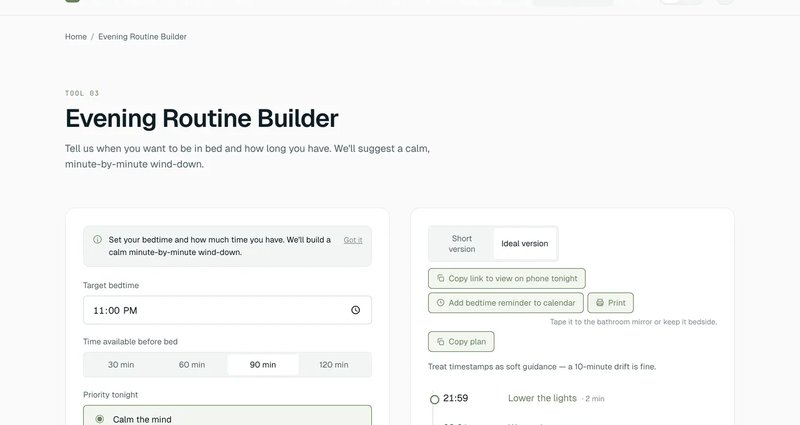
Task: Focus the Target bedtime input field
Action: (x=227, y=310)
